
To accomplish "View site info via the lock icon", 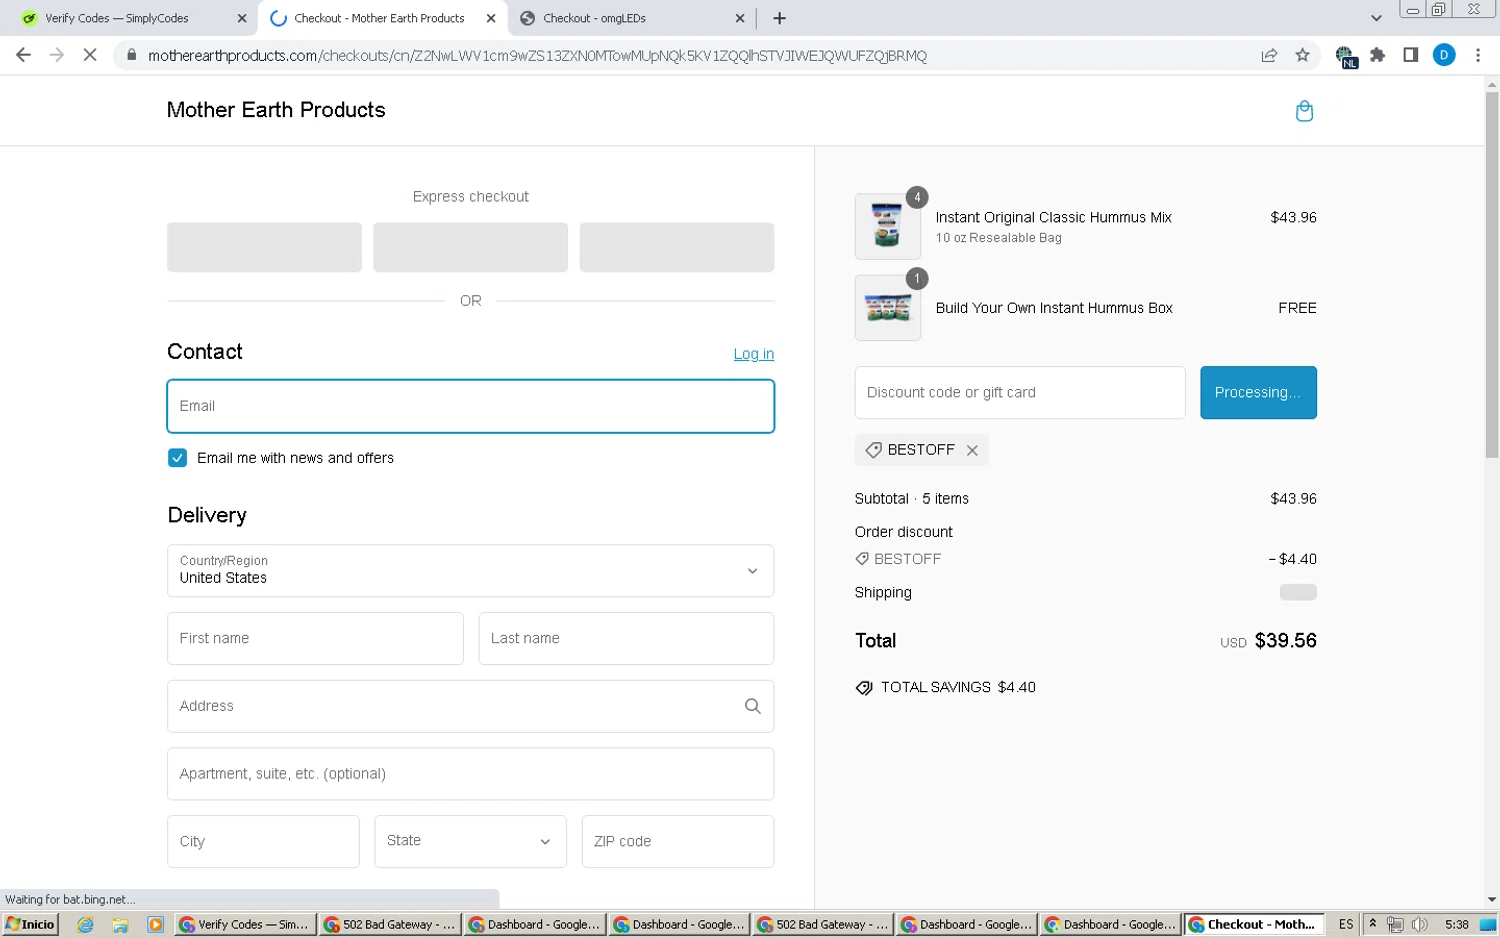I will [x=131, y=55].
